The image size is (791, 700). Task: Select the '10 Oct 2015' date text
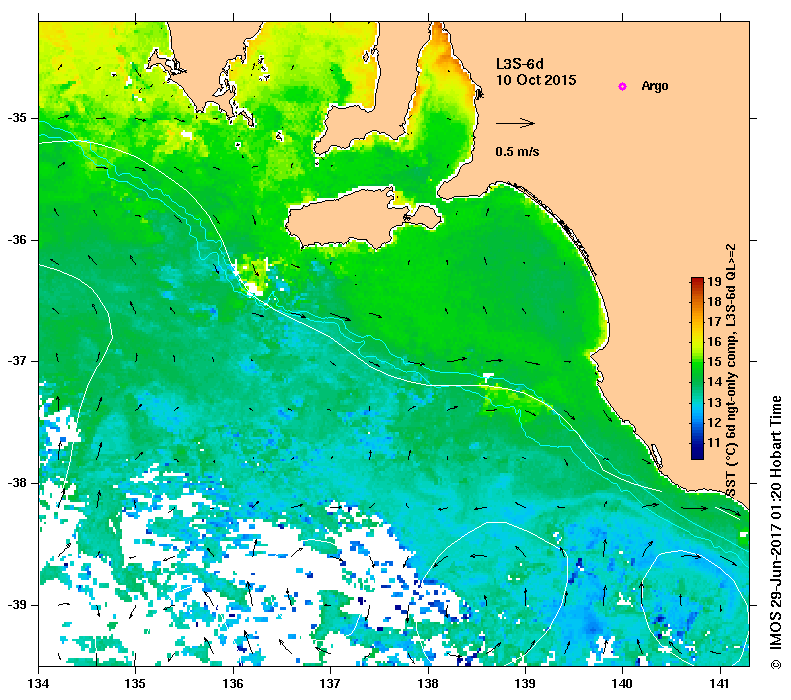click(536, 80)
